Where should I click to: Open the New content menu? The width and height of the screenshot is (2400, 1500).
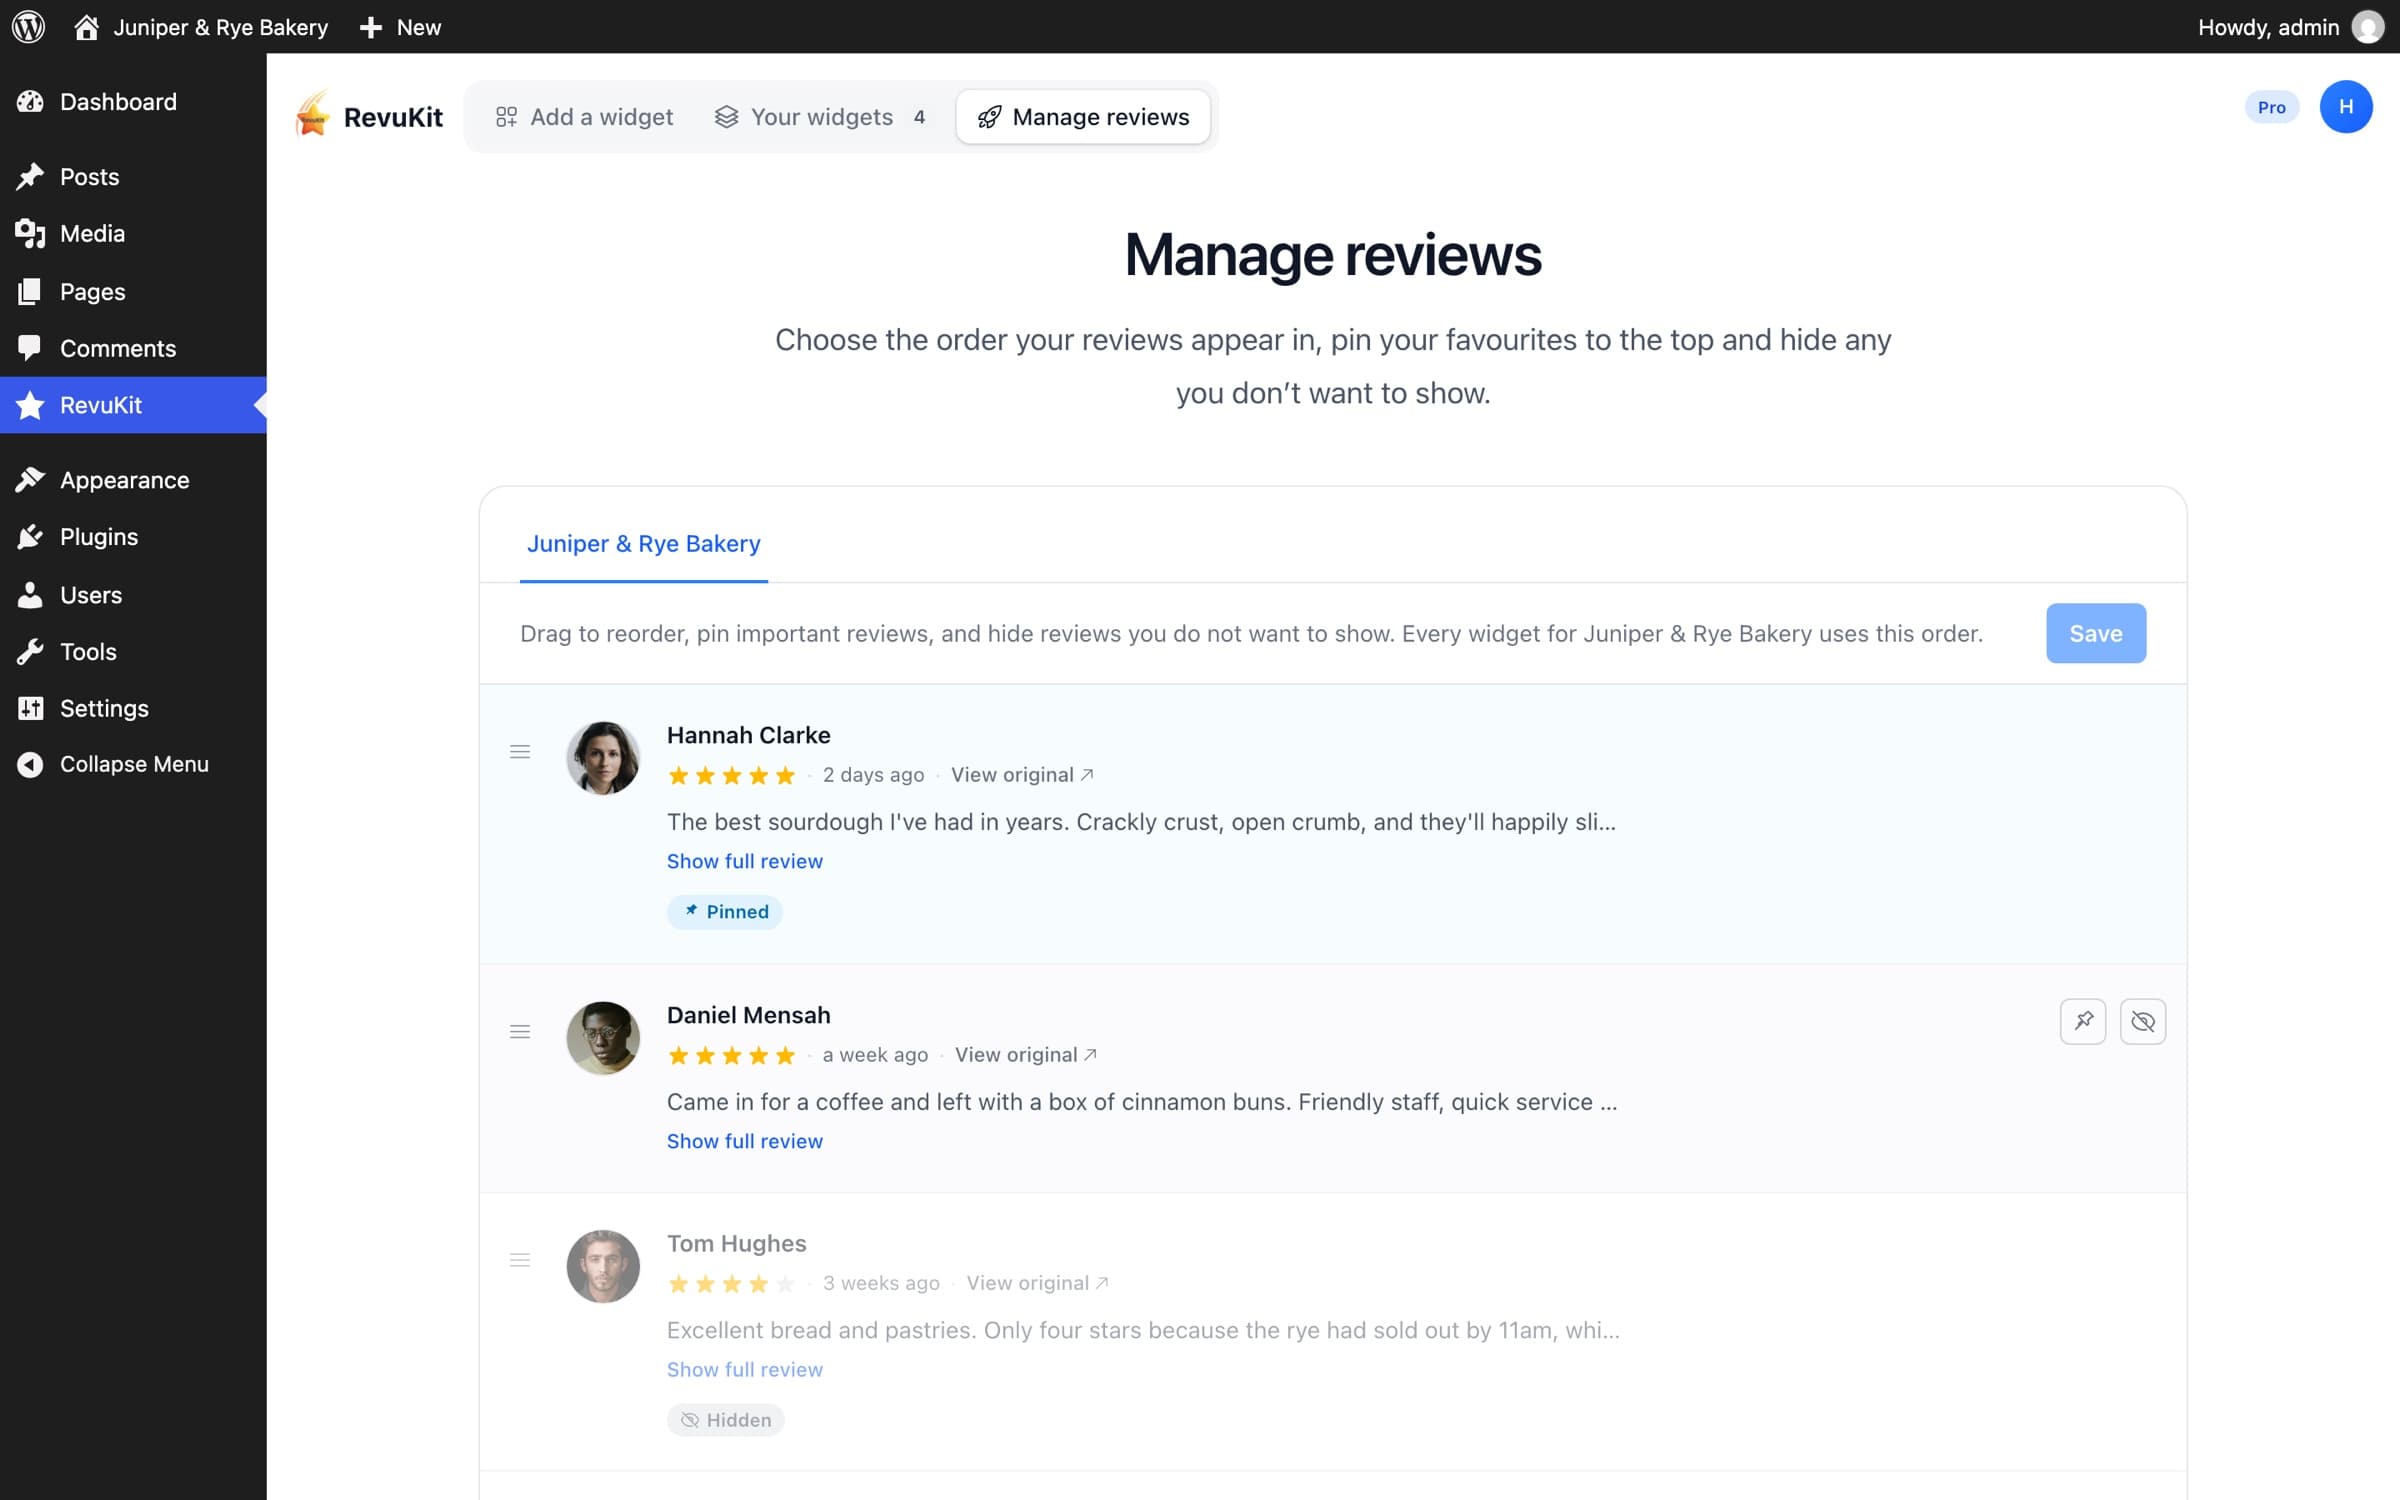(400, 27)
